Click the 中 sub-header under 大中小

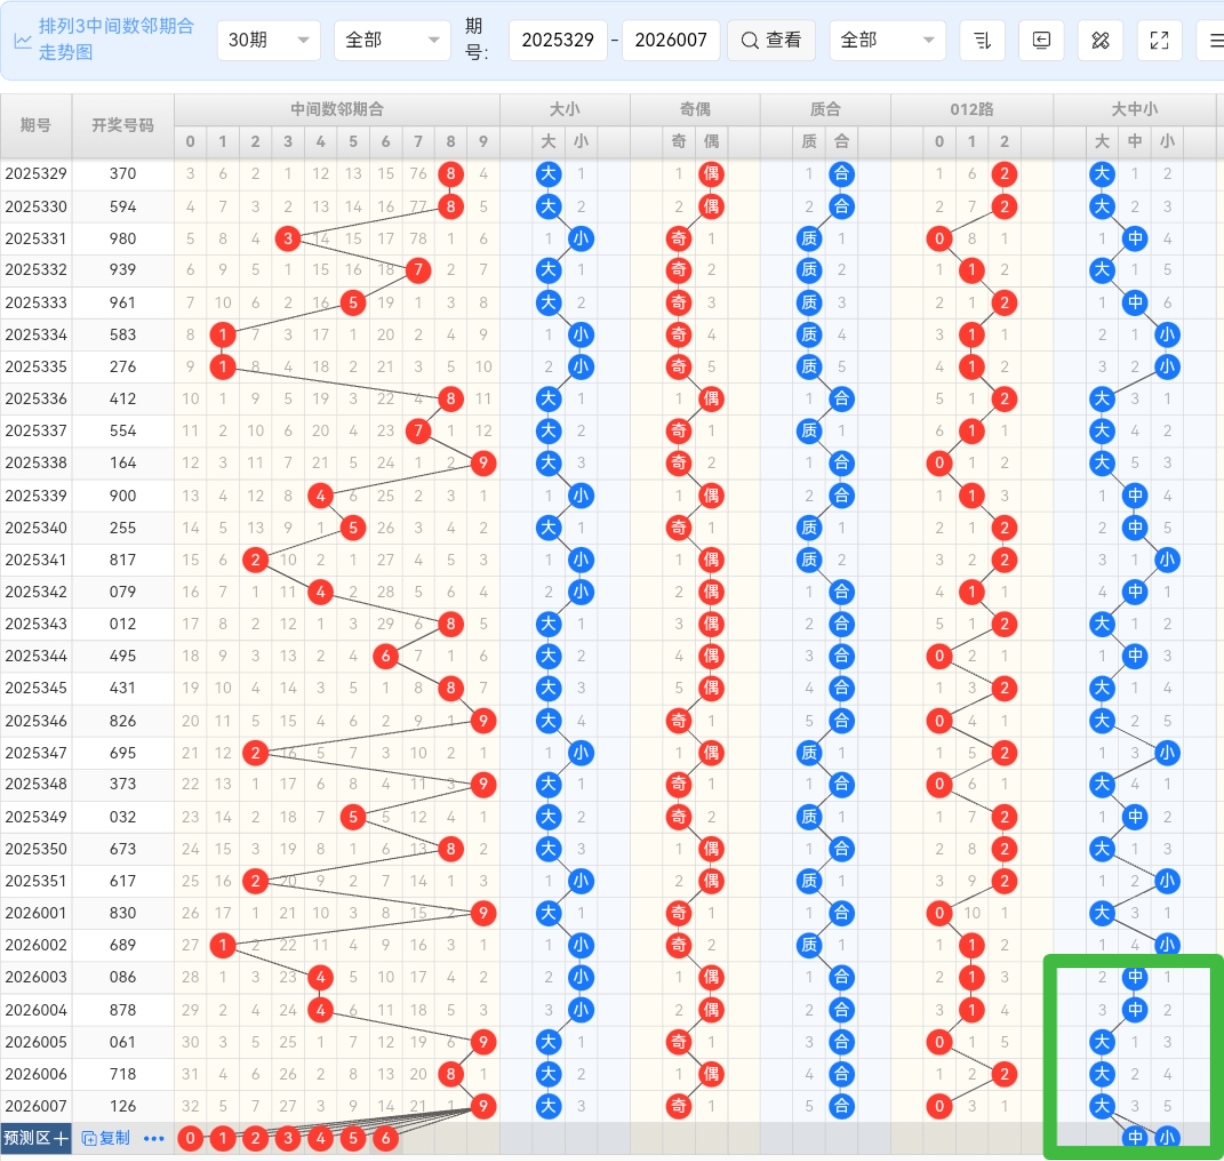click(x=1135, y=141)
